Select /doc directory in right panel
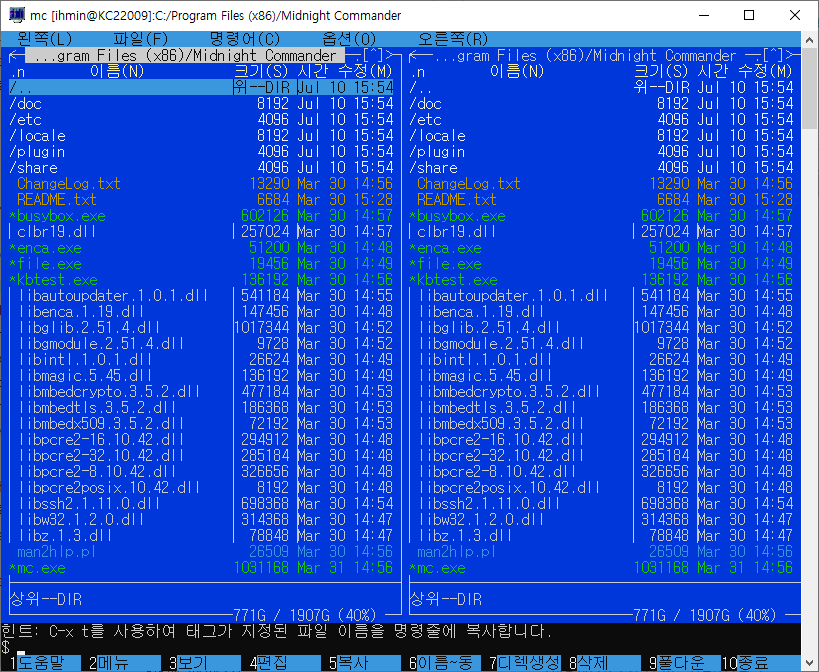Viewport: 819px width, 672px height. pos(601,103)
